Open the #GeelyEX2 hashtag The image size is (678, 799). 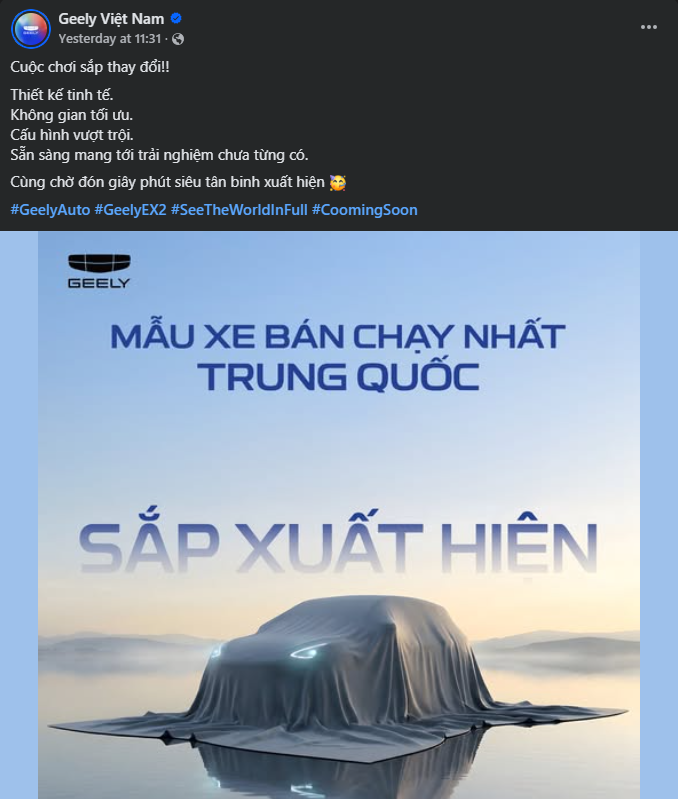pyautogui.click(x=130, y=210)
